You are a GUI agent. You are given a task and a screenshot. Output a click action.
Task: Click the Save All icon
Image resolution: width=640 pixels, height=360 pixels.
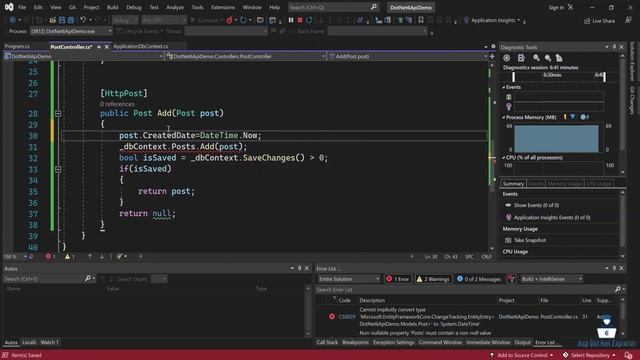click(x=71, y=20)
